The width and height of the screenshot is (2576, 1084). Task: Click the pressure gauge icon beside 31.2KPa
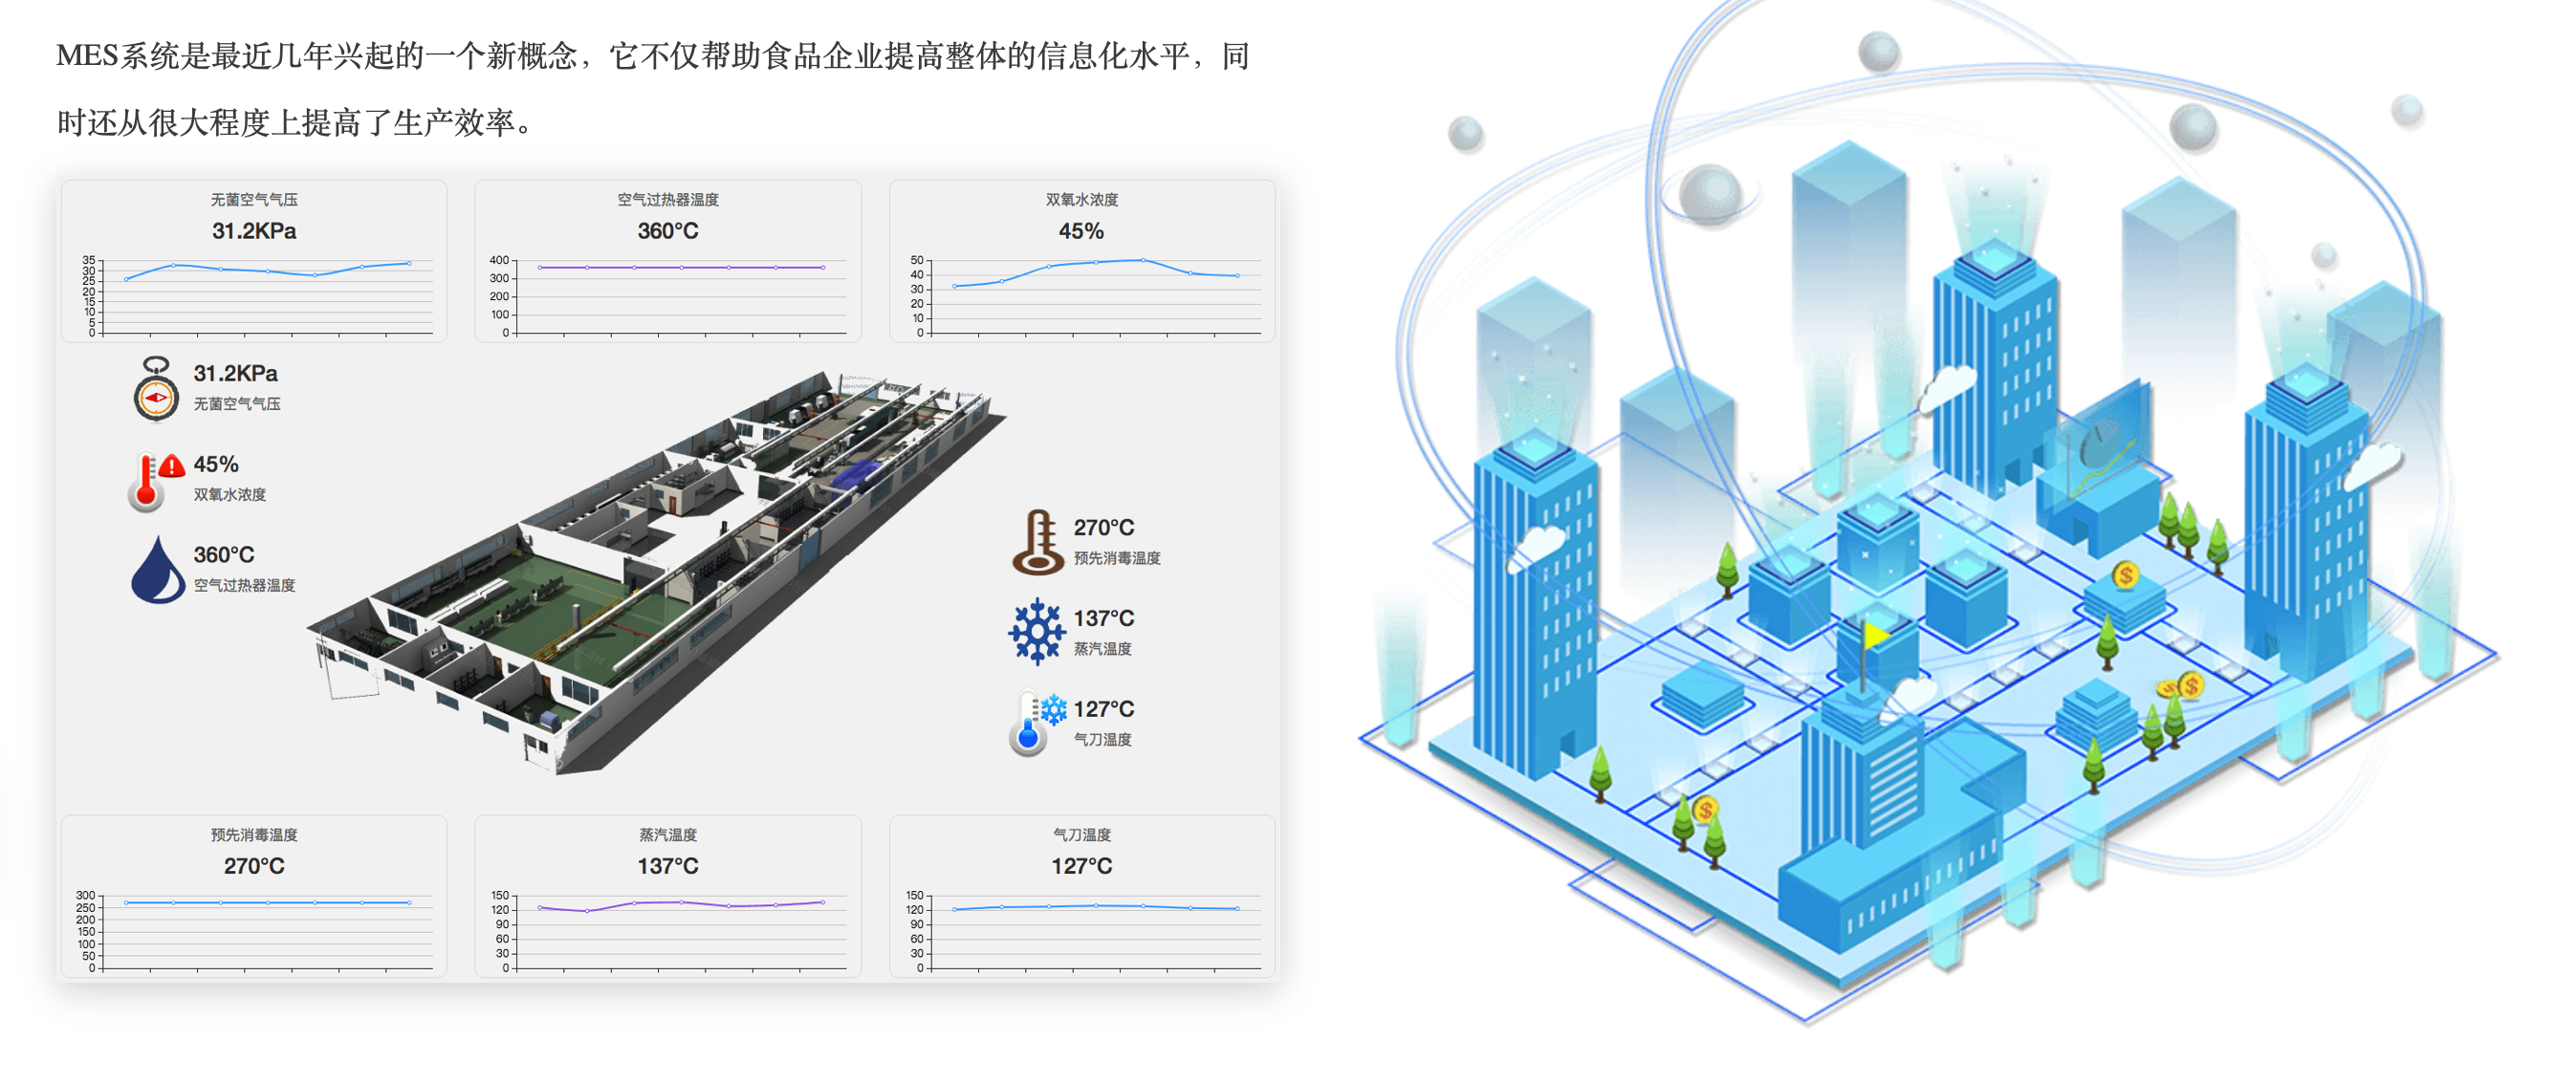pos(155,389)
